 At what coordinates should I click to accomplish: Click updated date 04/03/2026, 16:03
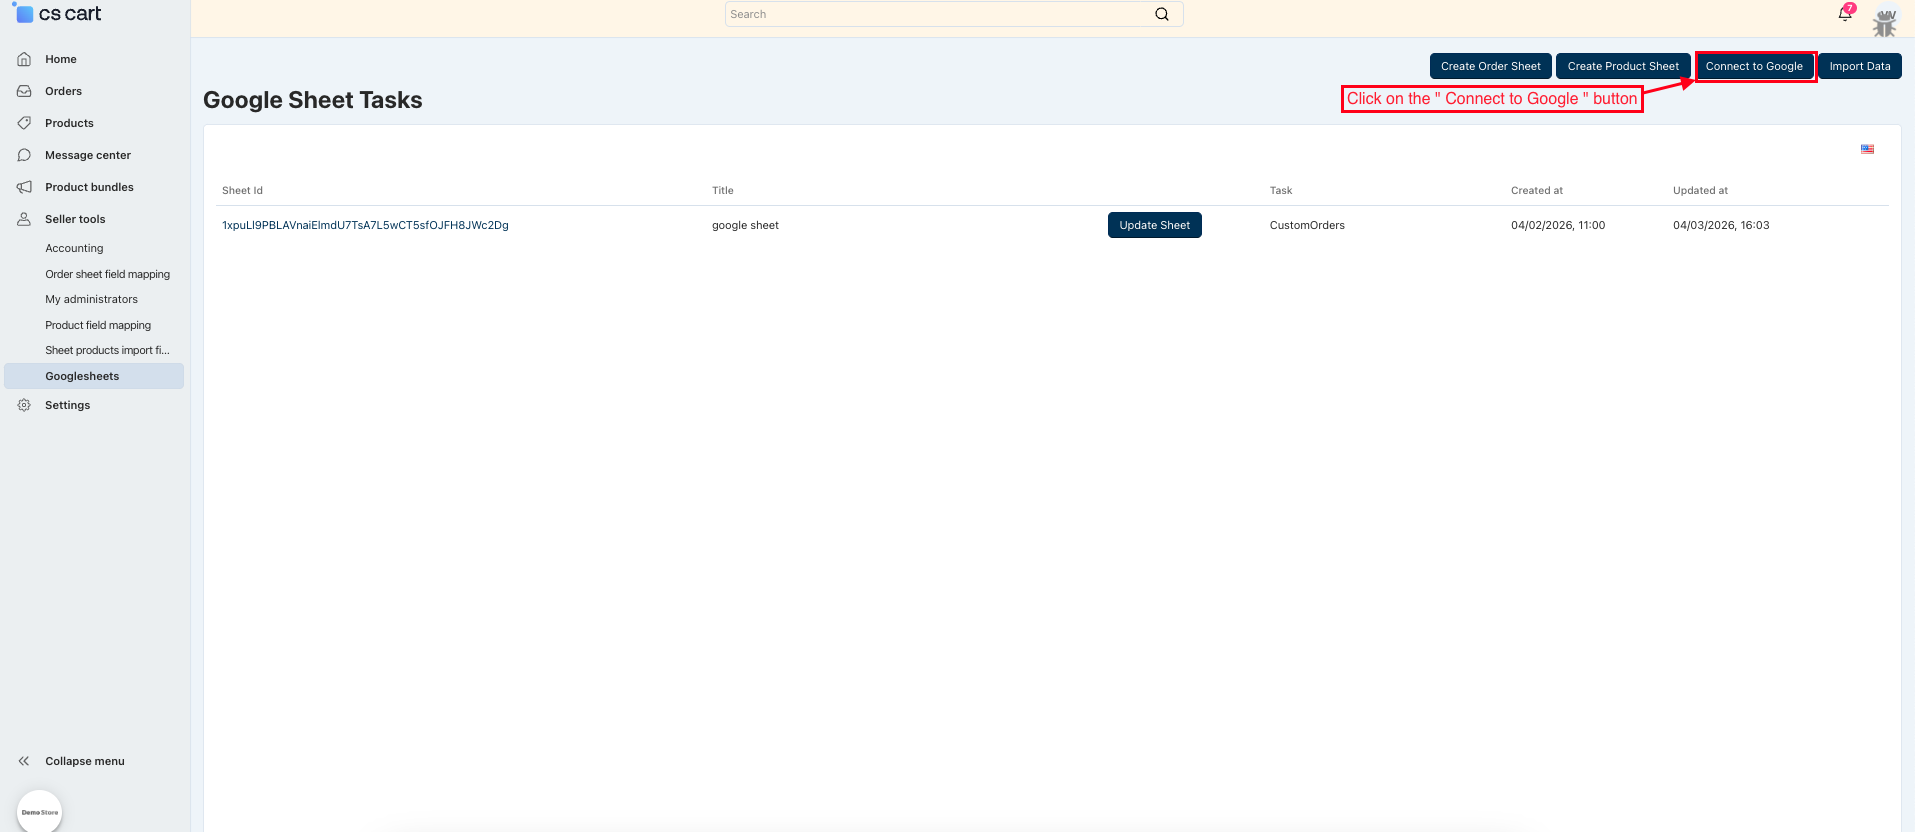click(x=1721, y=225)
